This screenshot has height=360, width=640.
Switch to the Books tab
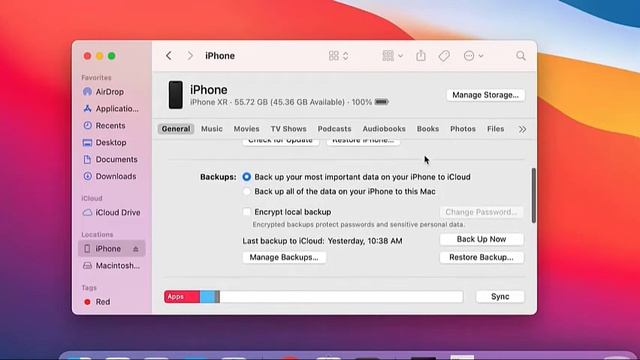[428, 129]
